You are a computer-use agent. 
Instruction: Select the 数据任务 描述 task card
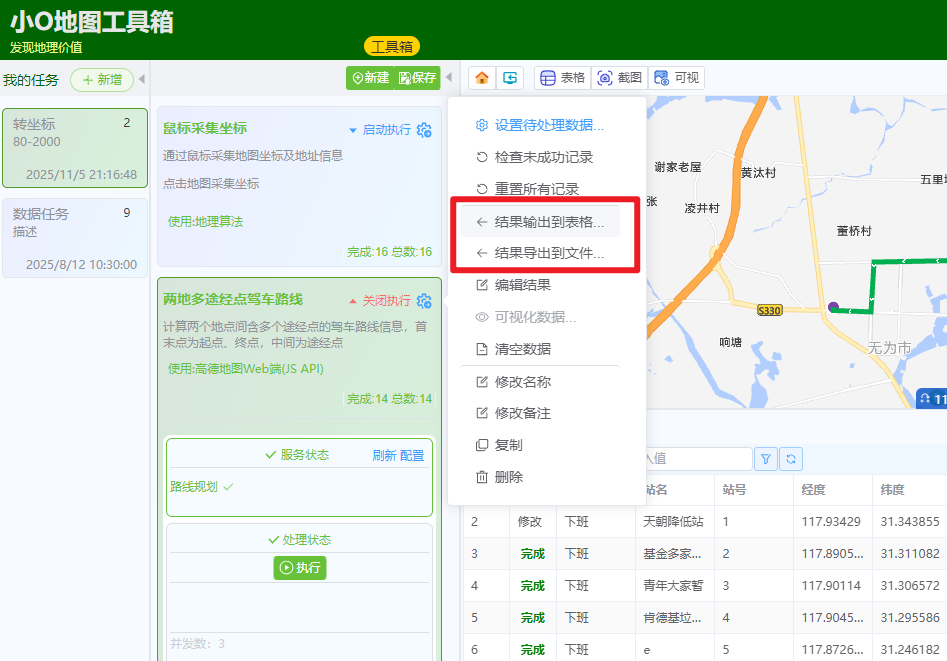coord(75,238)
